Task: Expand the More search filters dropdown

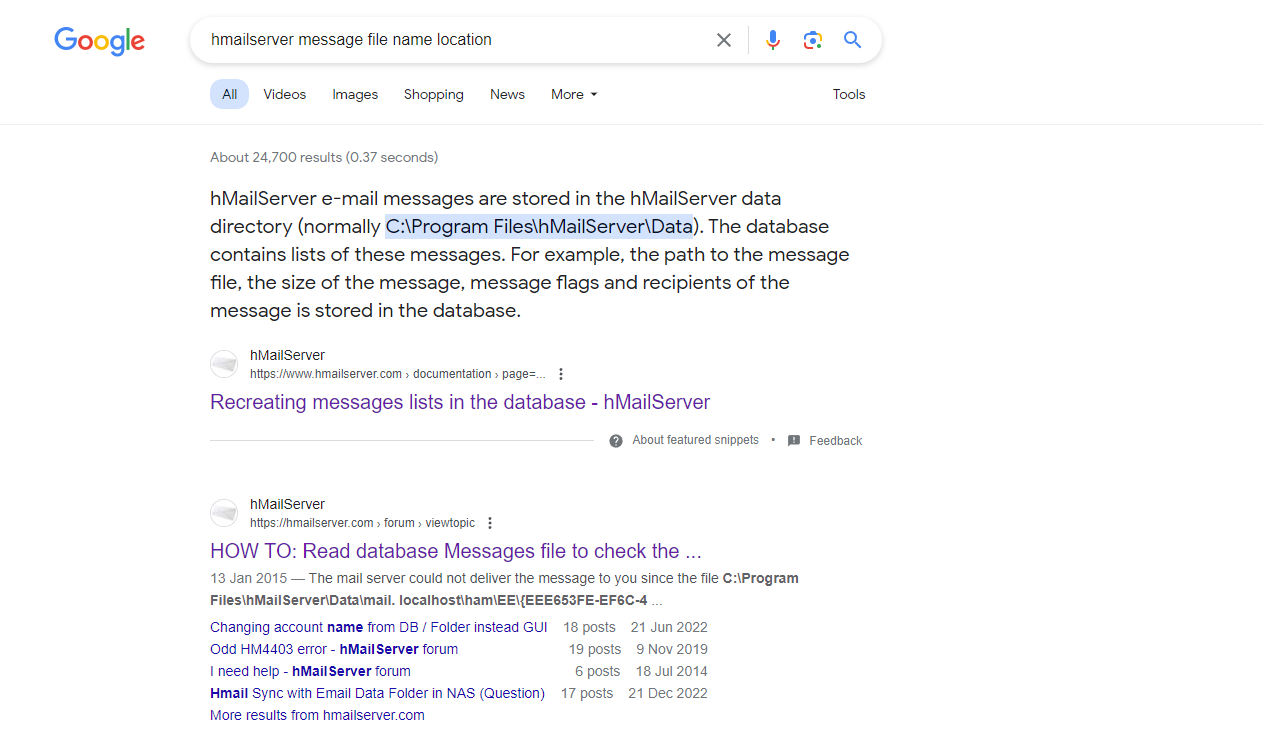Action: (574, 94)
